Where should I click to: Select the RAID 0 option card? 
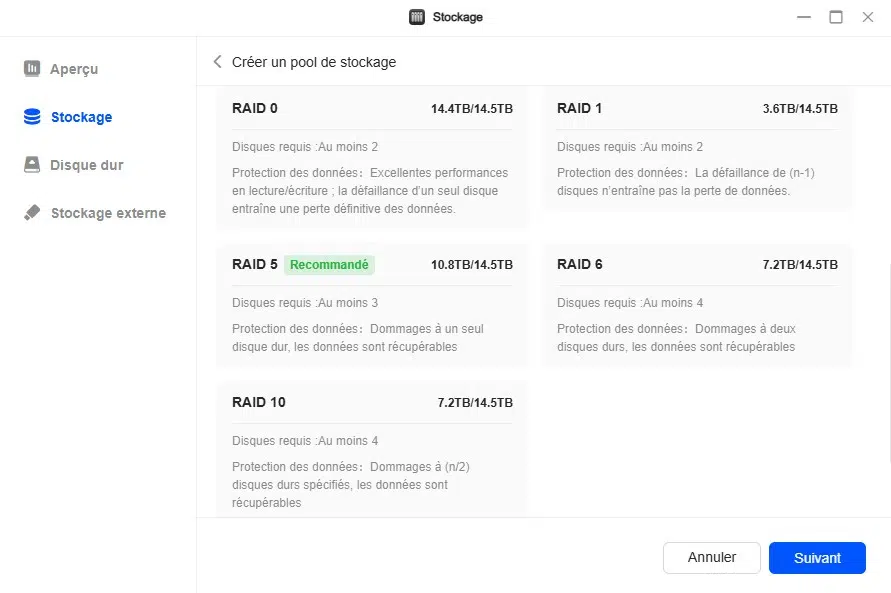point(372,158)
